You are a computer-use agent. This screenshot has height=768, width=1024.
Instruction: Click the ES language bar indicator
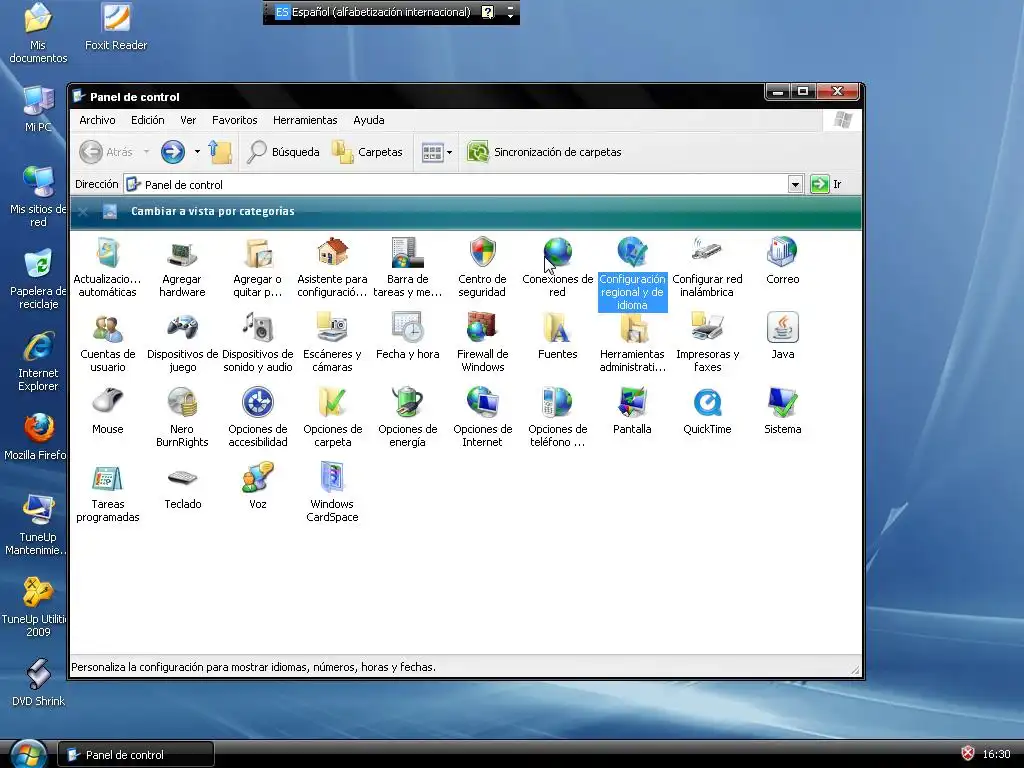[282, 12]
